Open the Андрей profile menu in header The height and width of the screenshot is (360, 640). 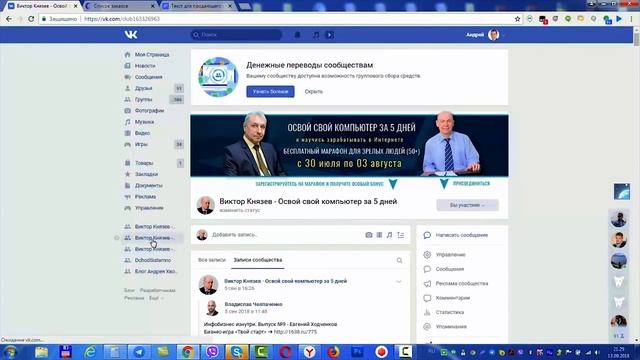point(485,35)
